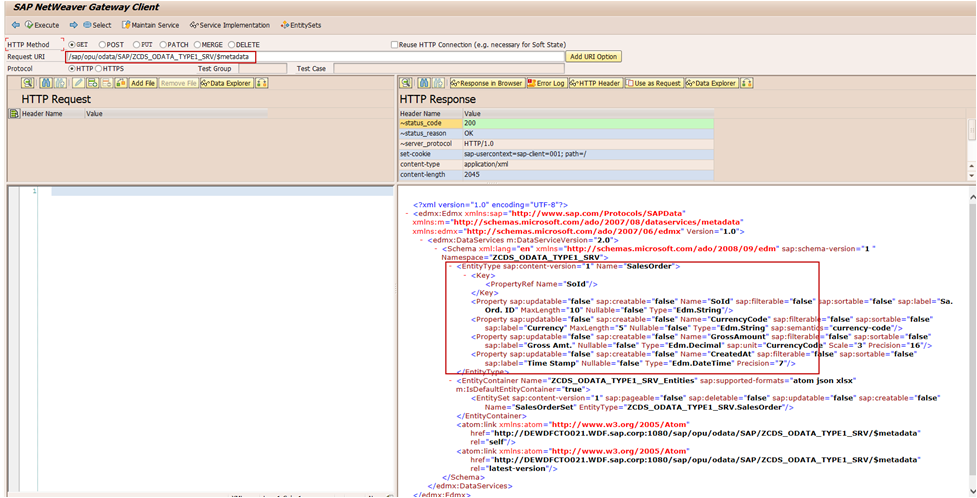Click the Find binoculars icon in HTTP Request toolbar

pyautogui.click(x=45, y=83)
